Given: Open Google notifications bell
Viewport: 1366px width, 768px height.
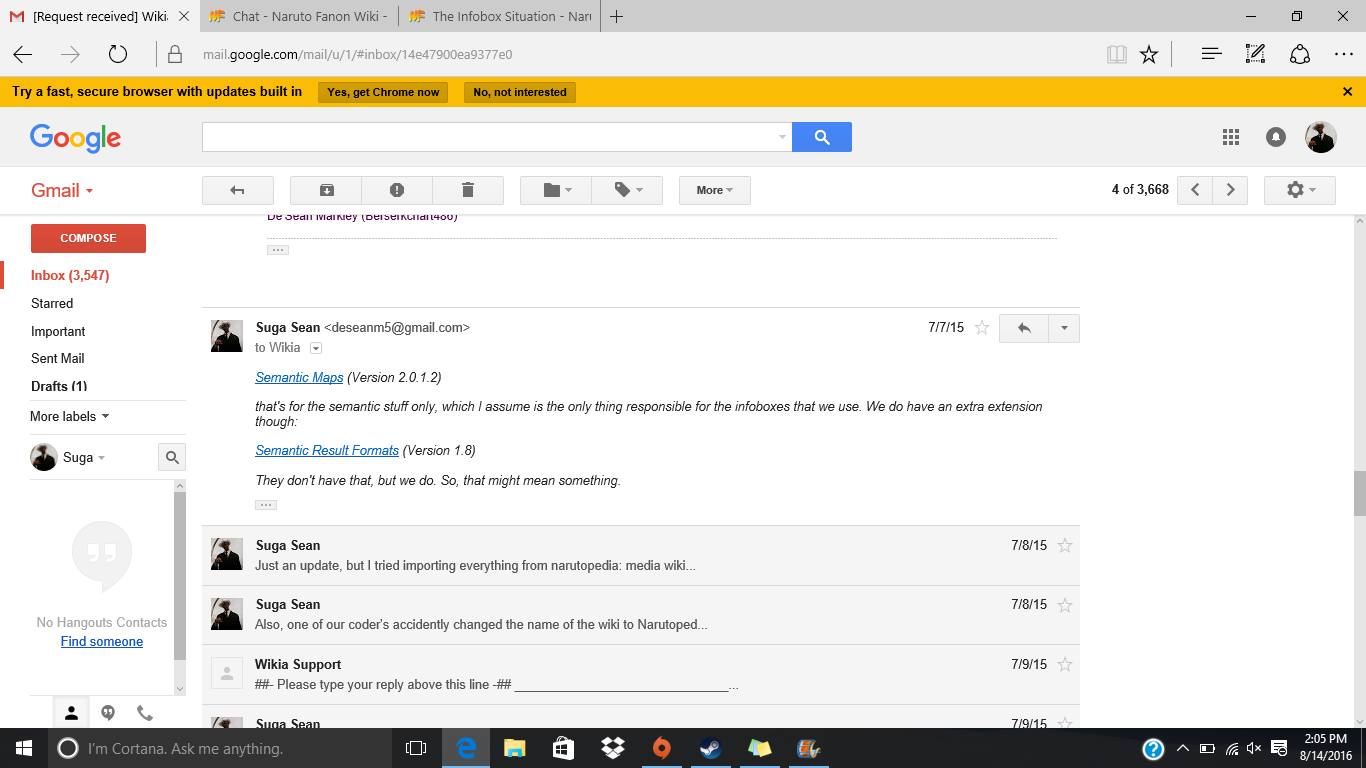Looking at the screenshot, I should (x=1276, y=137).
